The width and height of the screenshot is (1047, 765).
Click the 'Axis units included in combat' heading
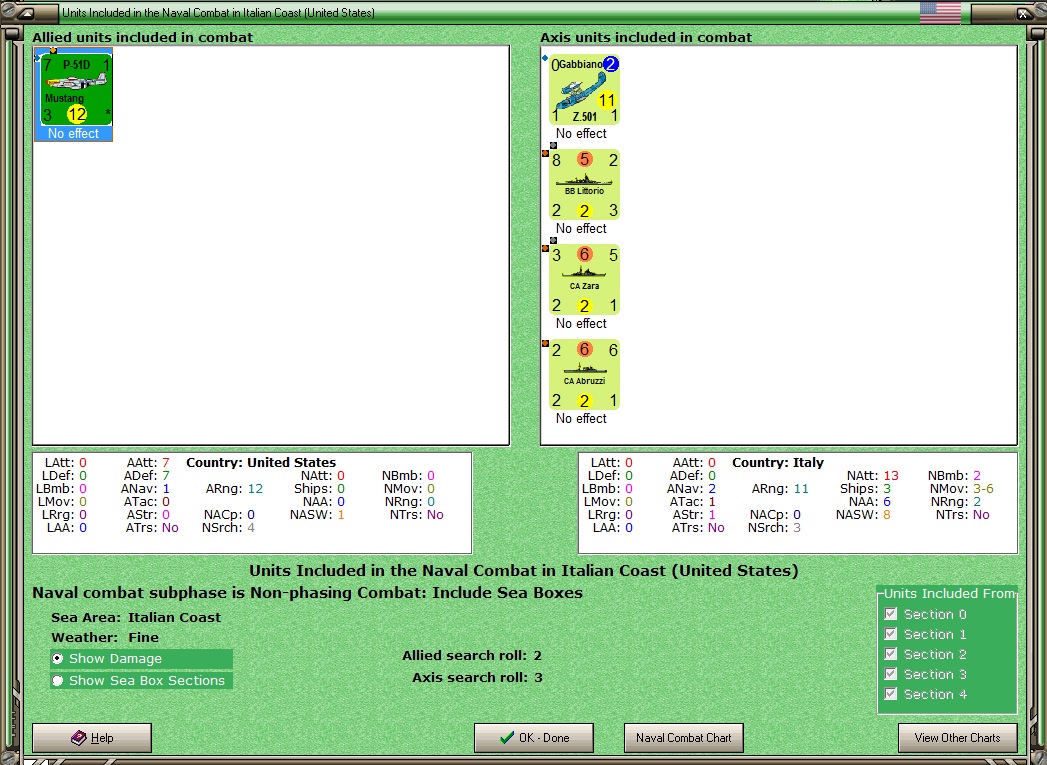click(646, 37)
